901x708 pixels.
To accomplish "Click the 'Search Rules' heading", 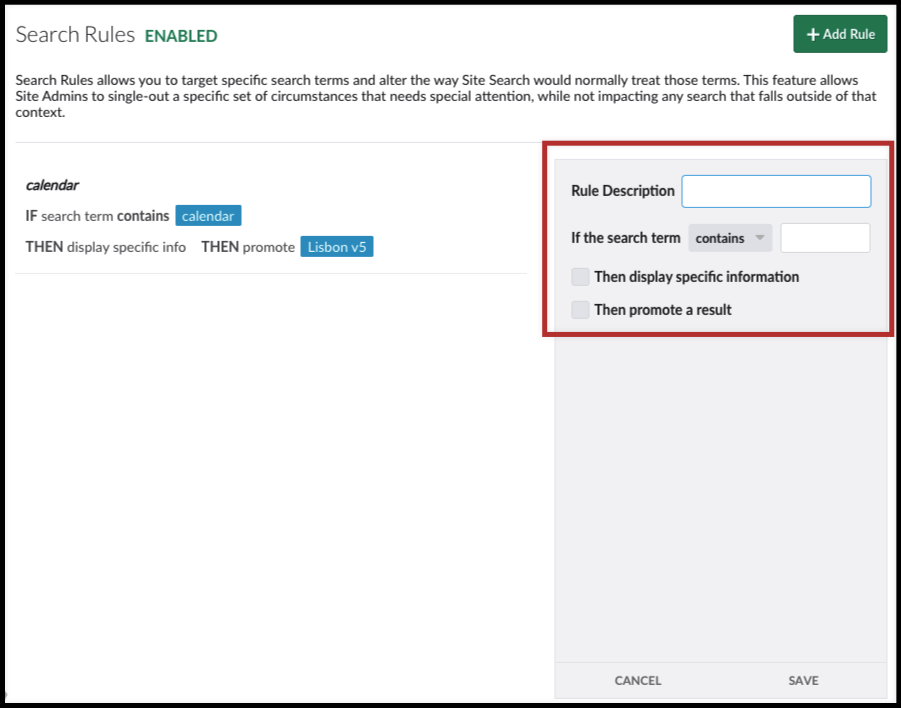I will (x=75, y=34).
